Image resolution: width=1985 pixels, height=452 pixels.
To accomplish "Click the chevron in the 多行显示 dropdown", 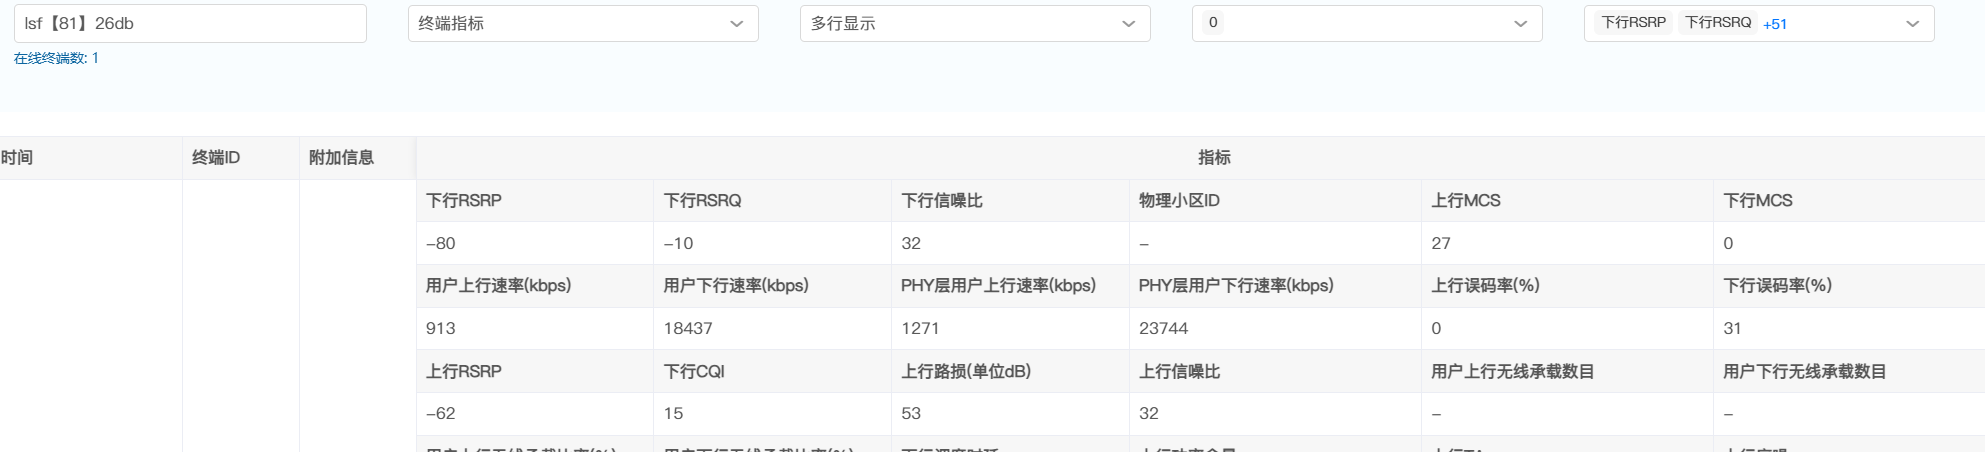I will (1128, 24).
